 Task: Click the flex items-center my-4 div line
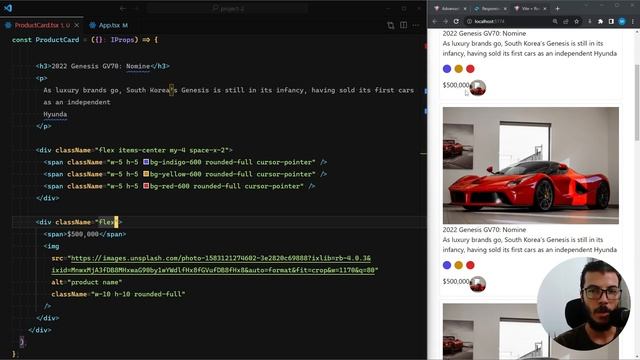click(x=134, y=150)
